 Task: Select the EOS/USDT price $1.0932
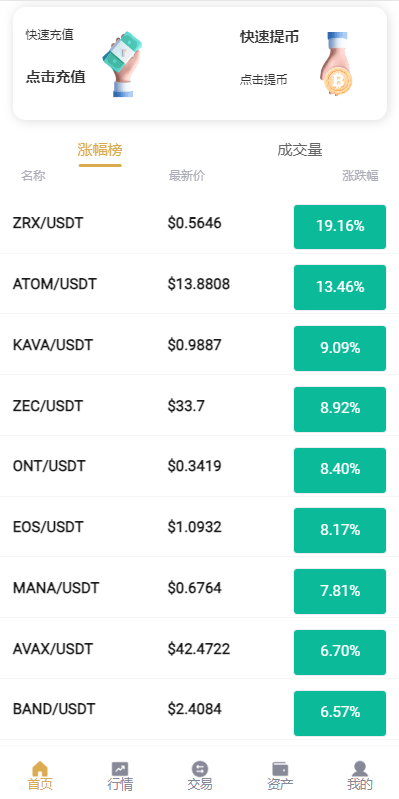195,526
